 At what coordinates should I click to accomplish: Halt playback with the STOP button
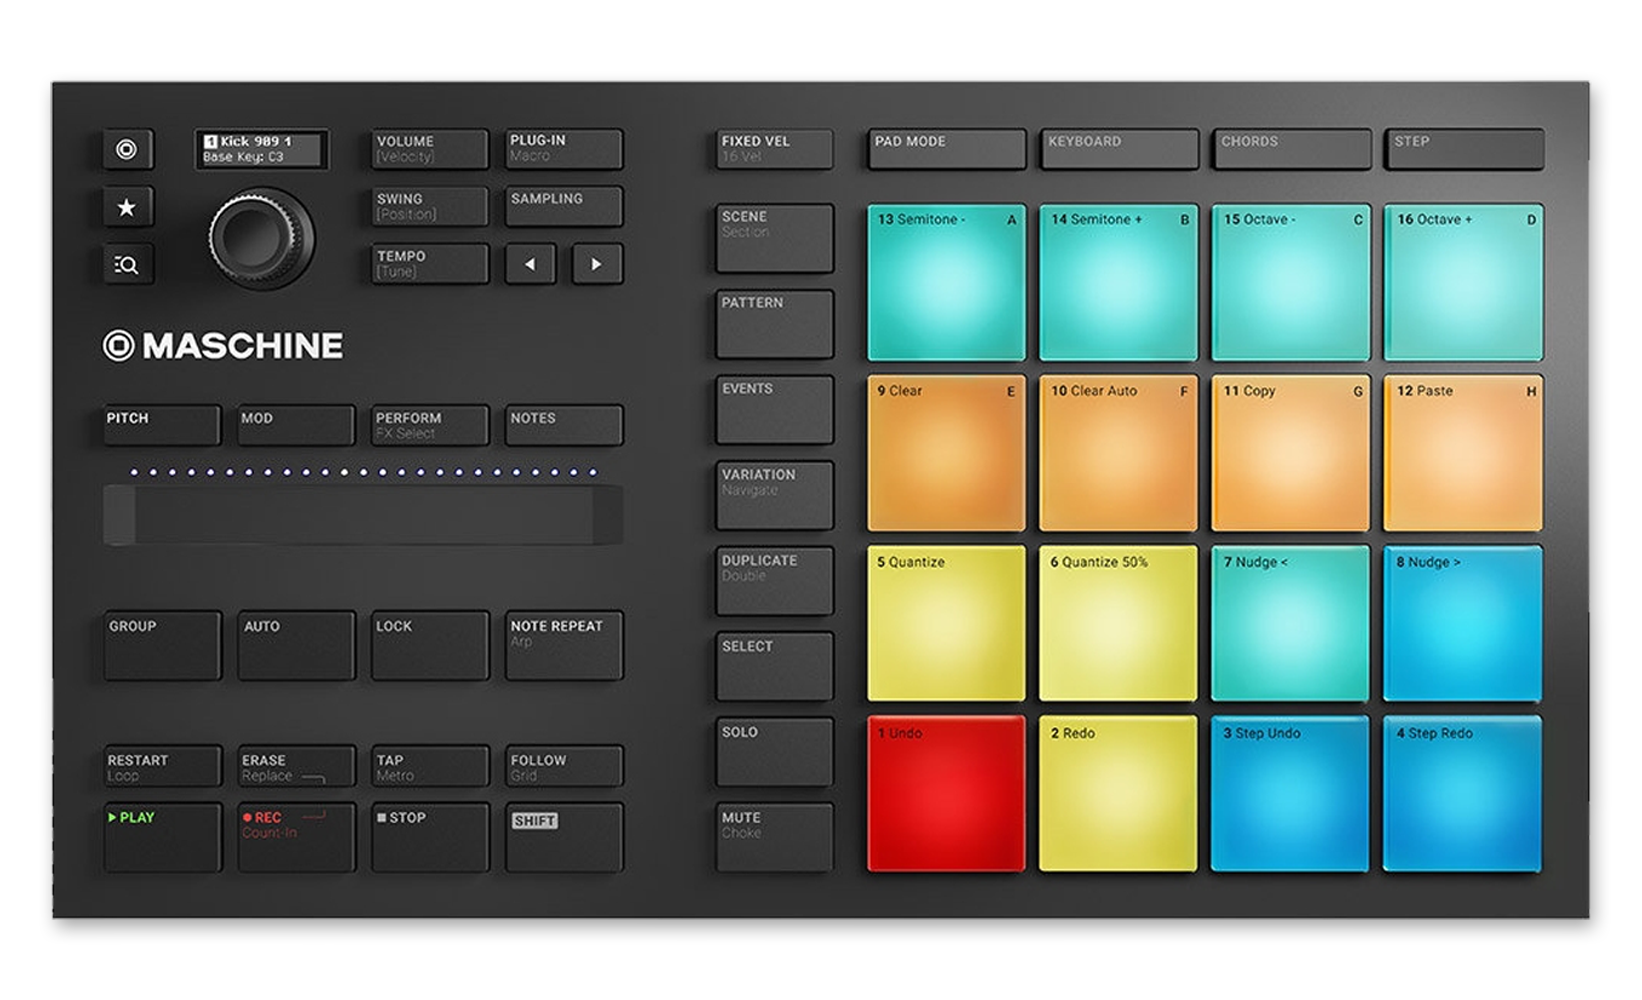(430, 837)
